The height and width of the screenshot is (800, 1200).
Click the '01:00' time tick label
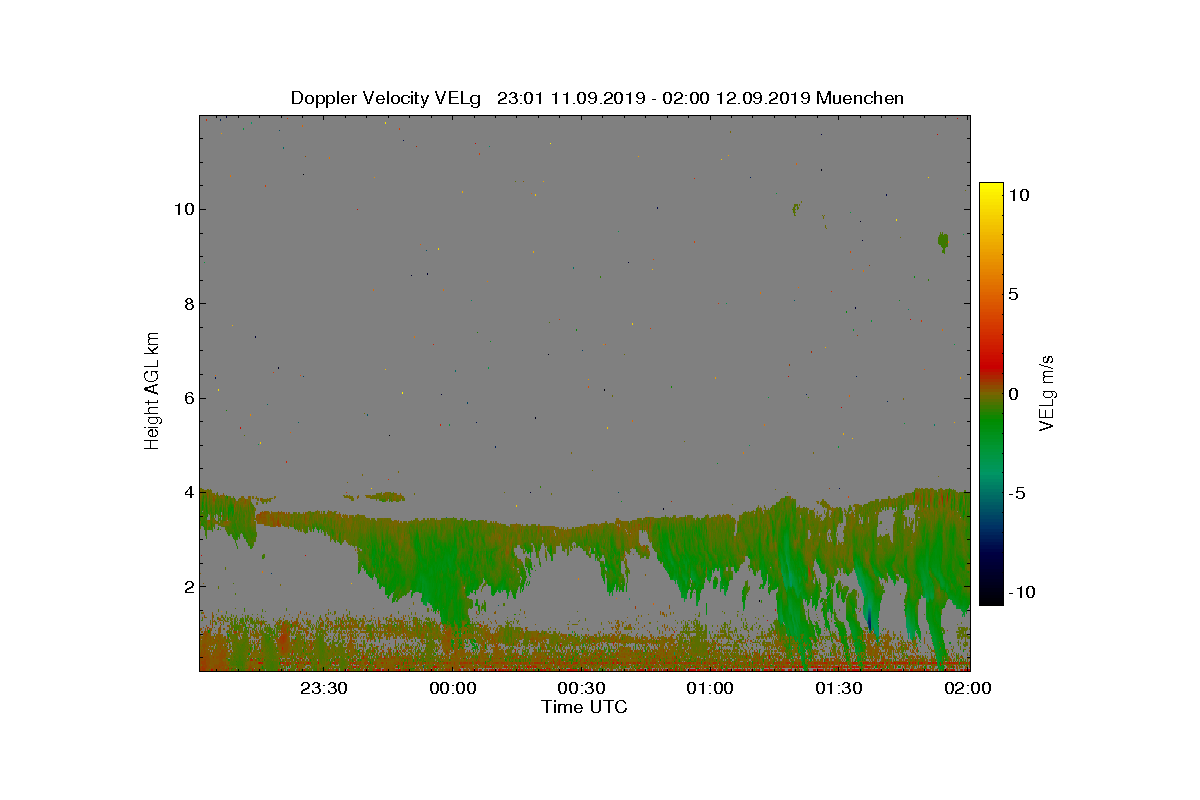(x=710, y=688)
